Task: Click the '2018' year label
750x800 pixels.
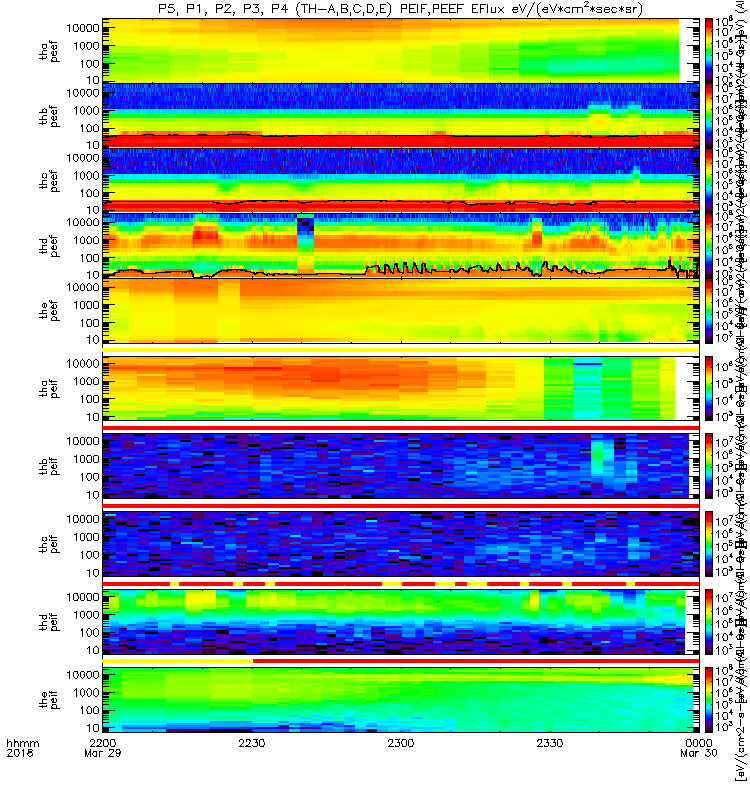Action: pos(19,753)
